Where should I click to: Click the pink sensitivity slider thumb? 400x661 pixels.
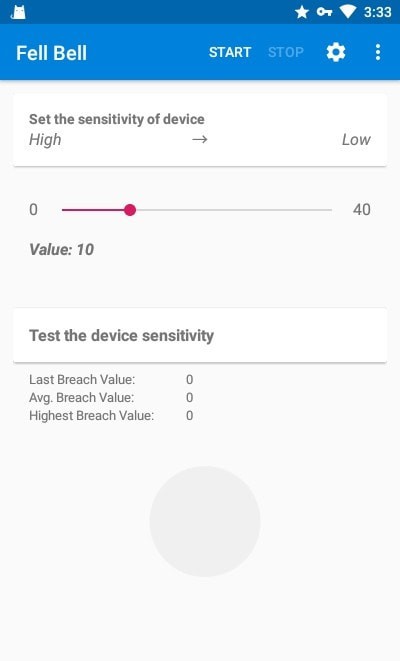click(130, 210)
